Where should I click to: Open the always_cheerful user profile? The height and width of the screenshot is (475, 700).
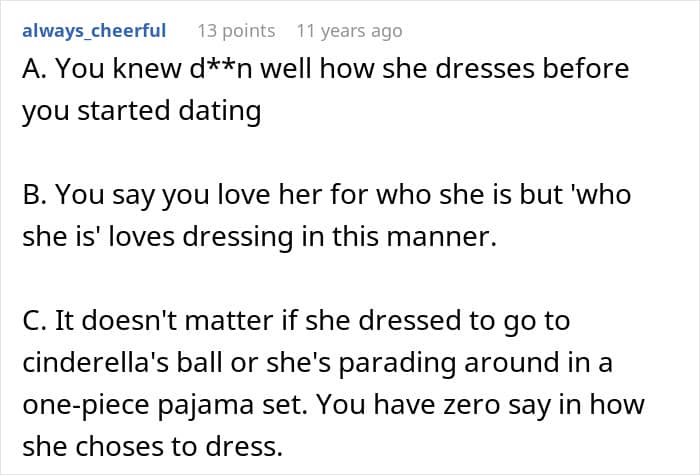[94, 31]
